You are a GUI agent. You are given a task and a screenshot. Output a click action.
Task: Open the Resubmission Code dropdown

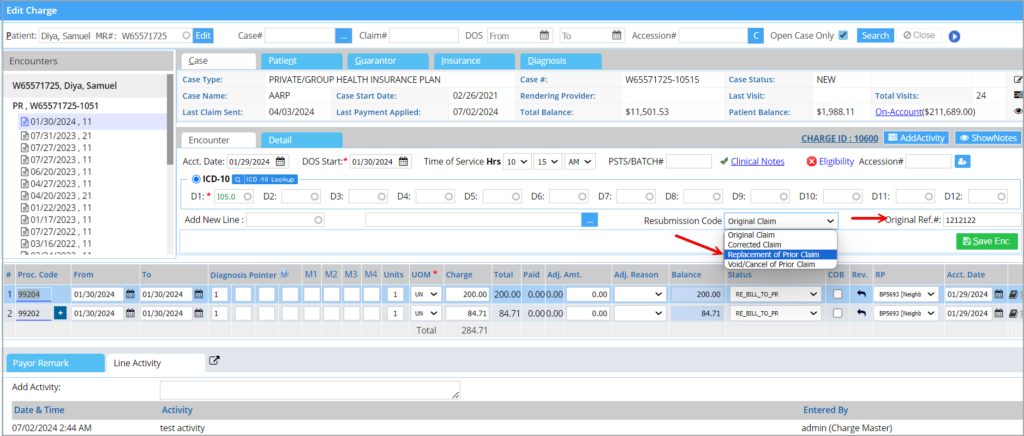point(780,220)
